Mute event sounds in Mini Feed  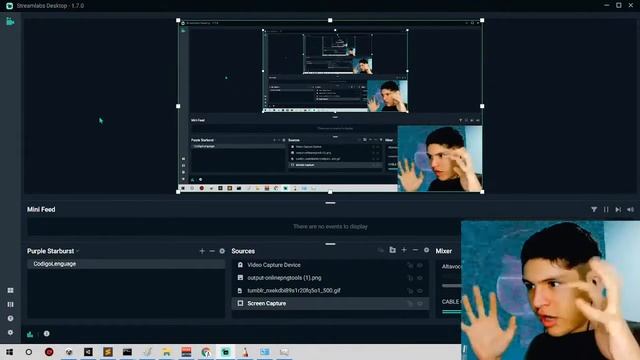[630, 209]
